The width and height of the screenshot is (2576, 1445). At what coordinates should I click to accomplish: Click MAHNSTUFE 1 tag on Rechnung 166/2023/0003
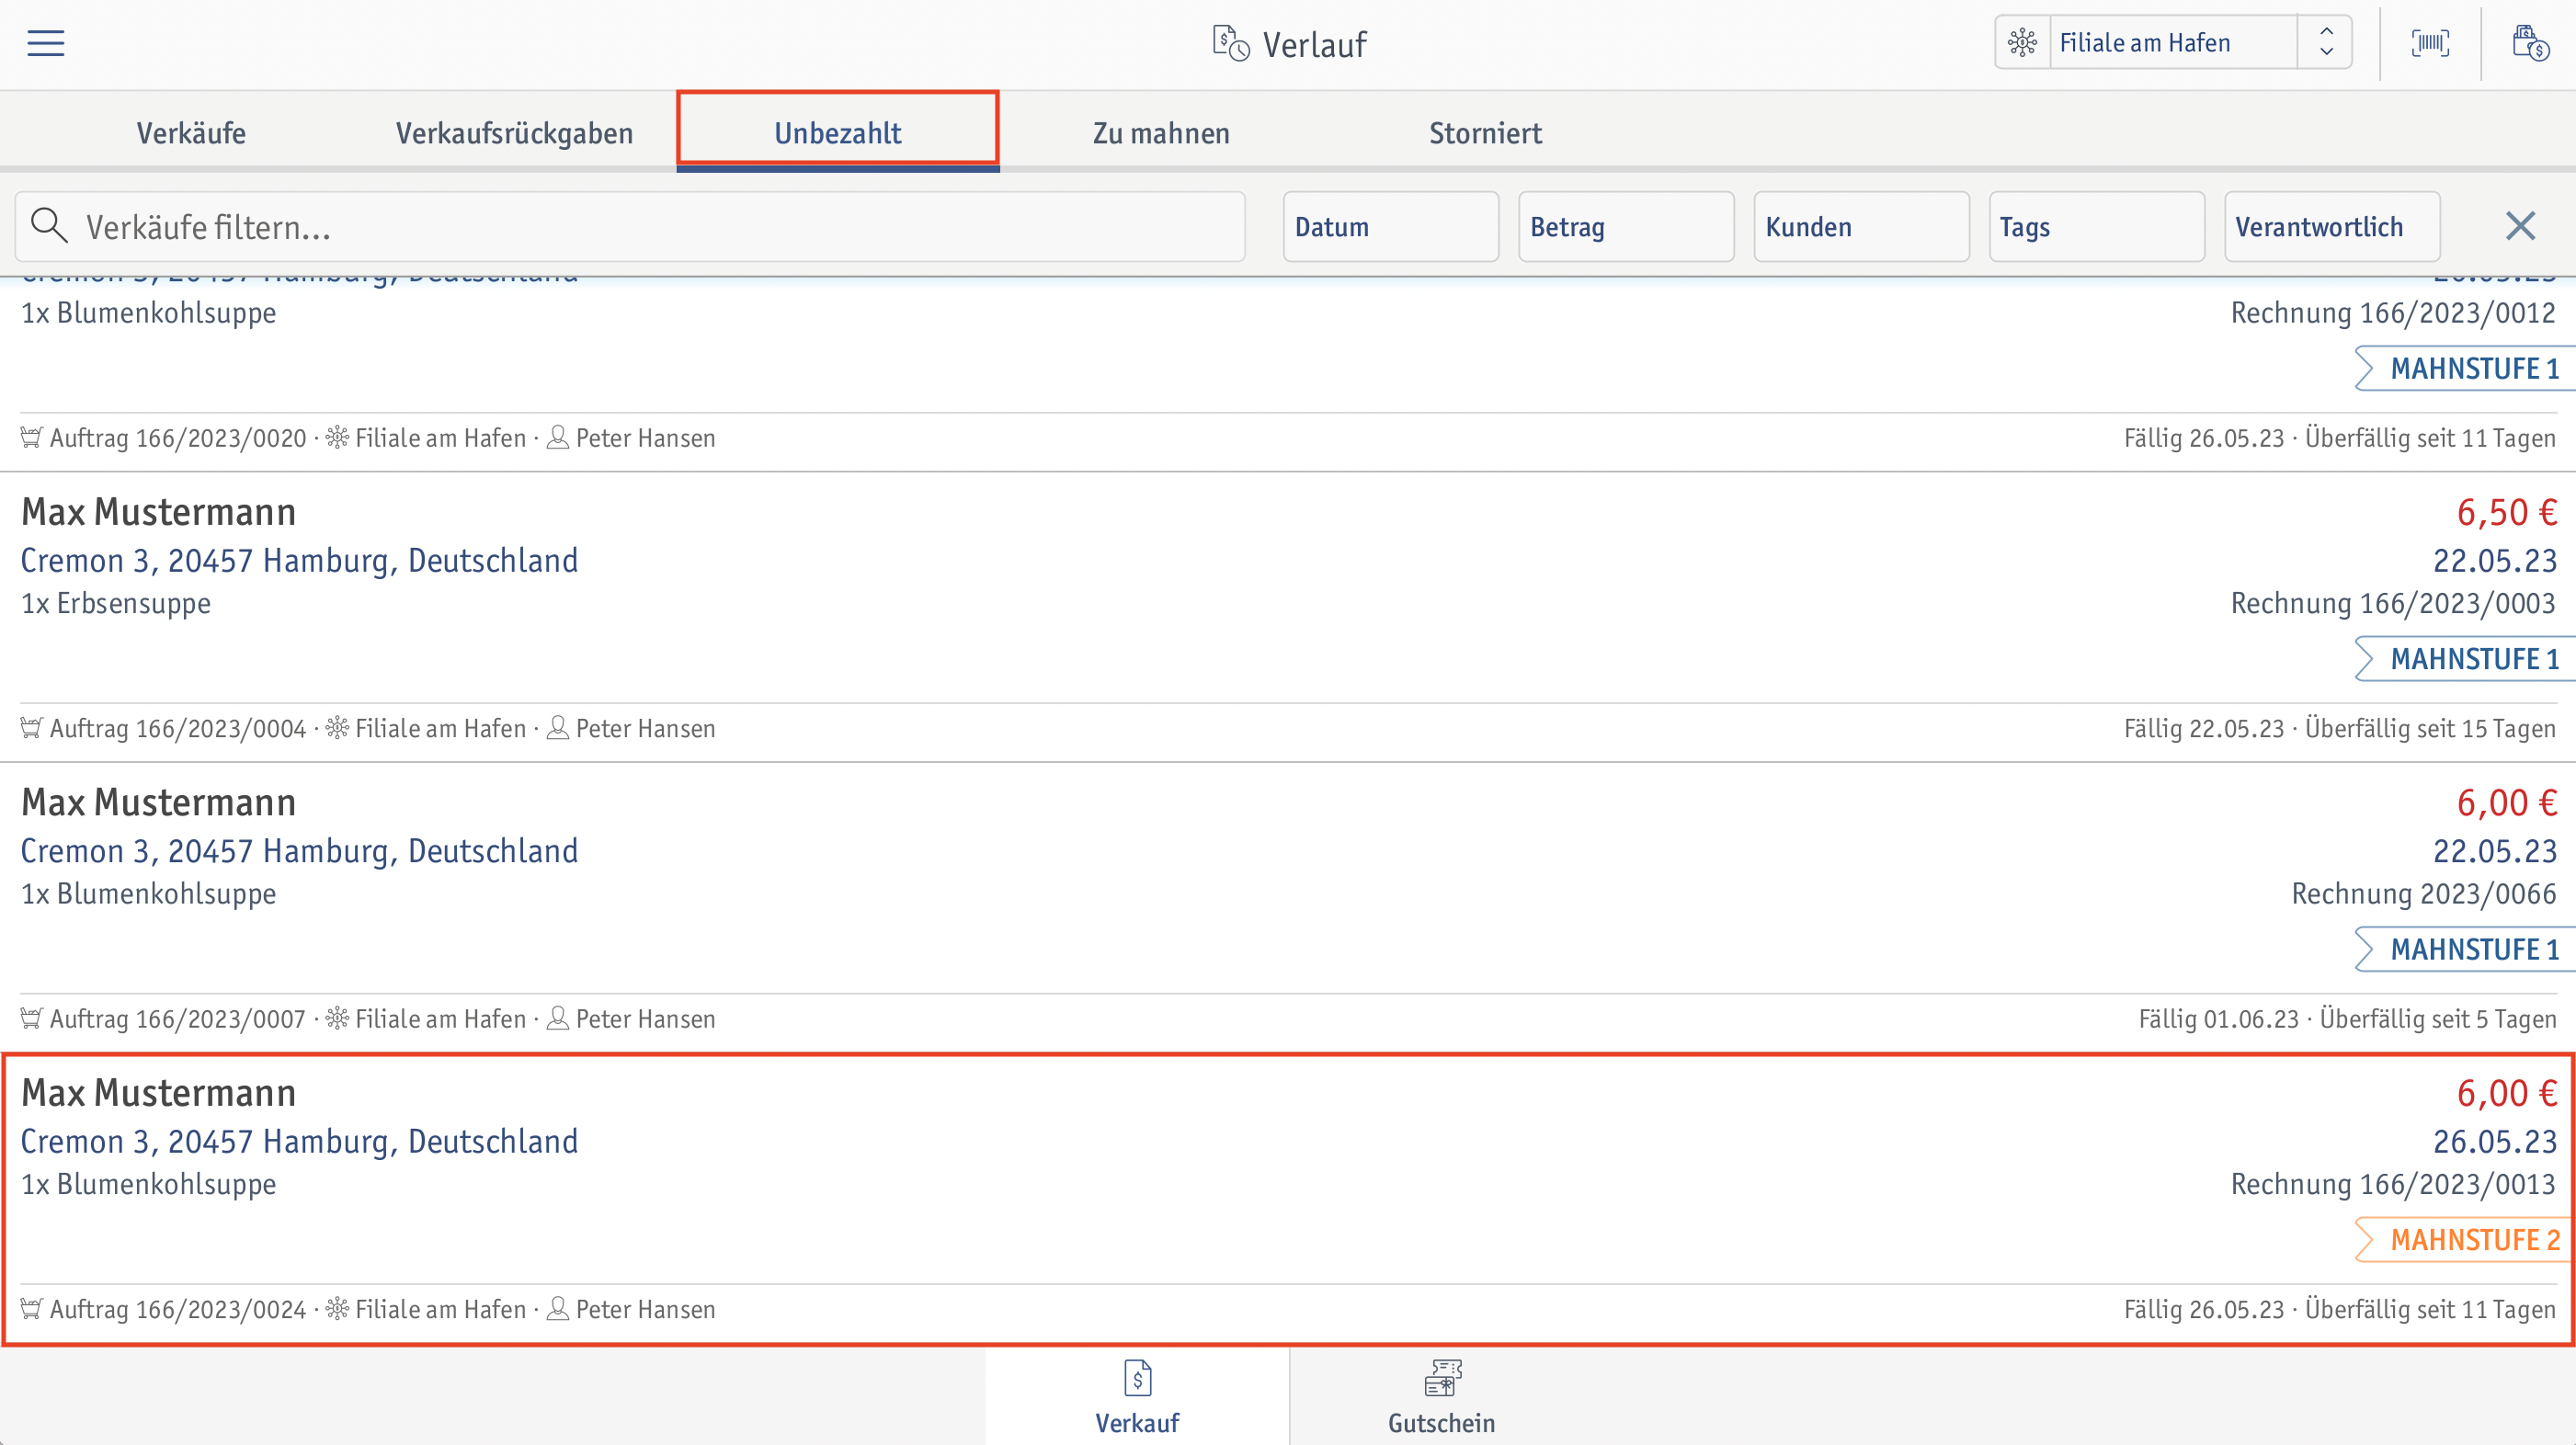2465,659
